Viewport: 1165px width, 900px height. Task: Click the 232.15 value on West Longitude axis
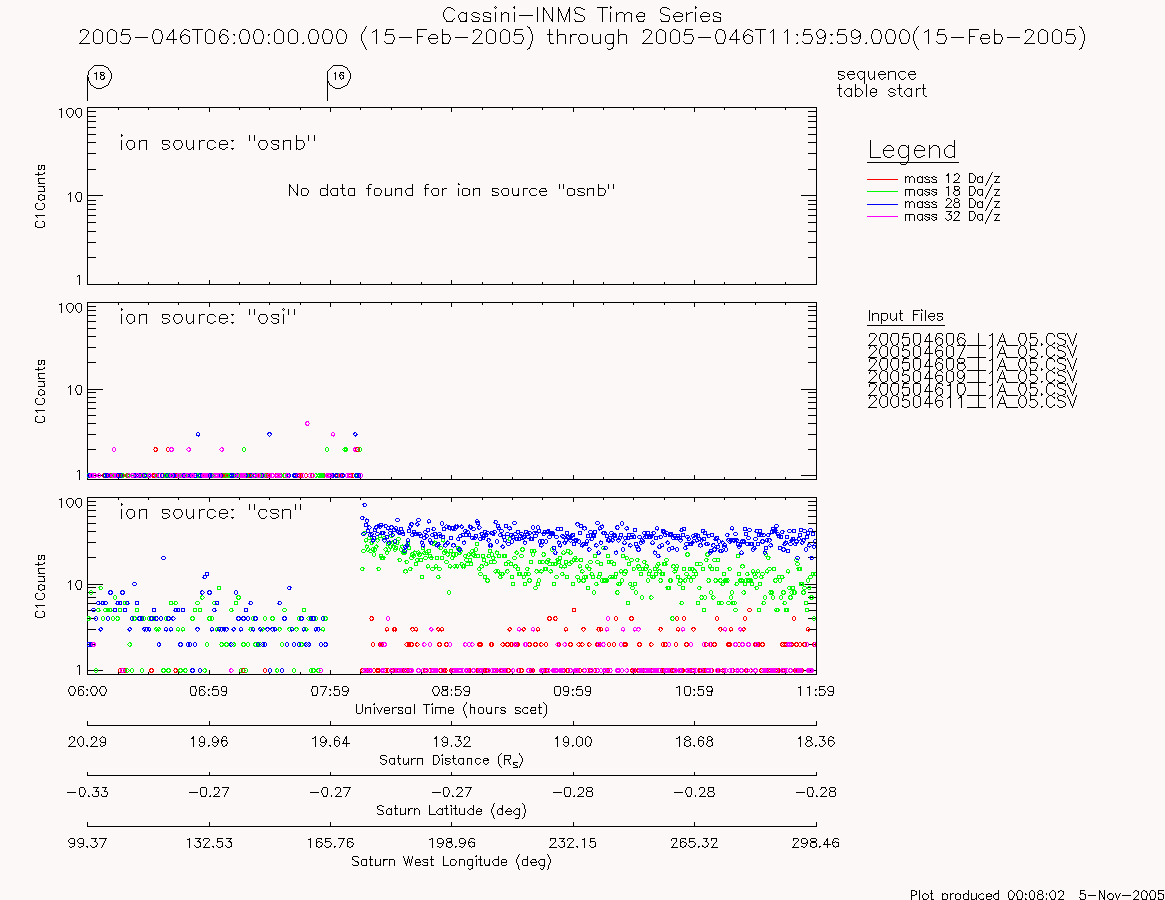click(x=573, y=844)
